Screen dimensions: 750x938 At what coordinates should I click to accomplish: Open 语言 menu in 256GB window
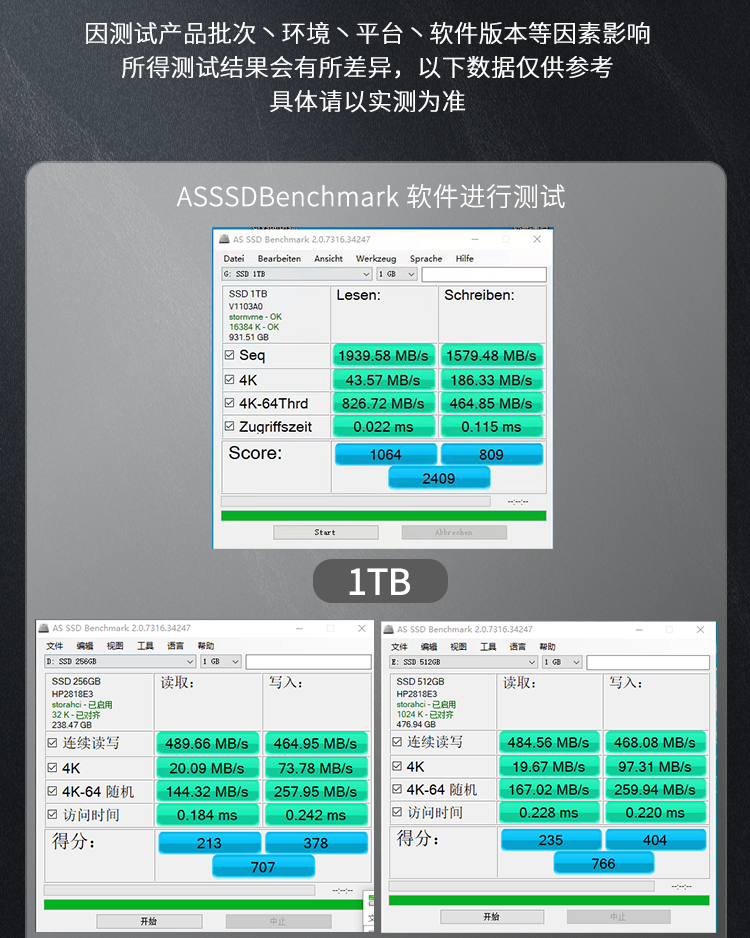[x=175, y=646]
